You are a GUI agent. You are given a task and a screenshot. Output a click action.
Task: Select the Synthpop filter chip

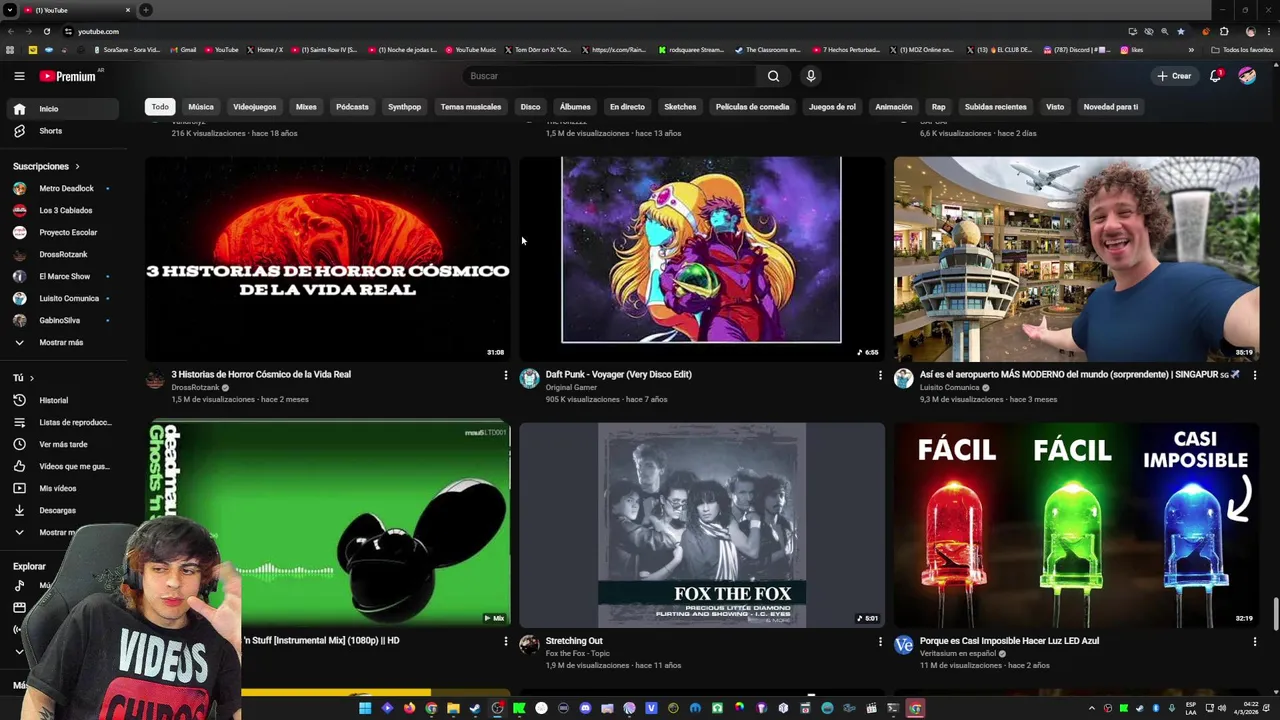point(404,107)
